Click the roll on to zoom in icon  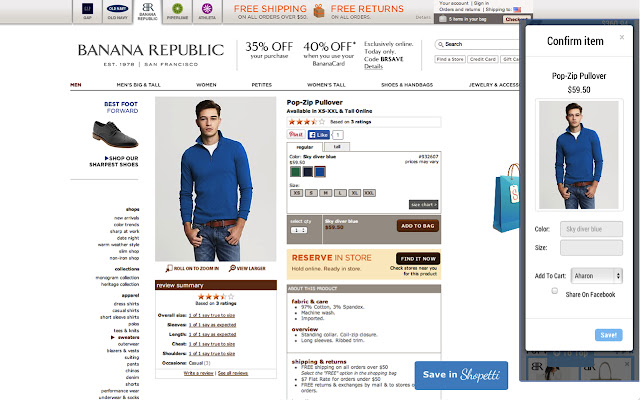pyautogui.click(x=169, y=268)
